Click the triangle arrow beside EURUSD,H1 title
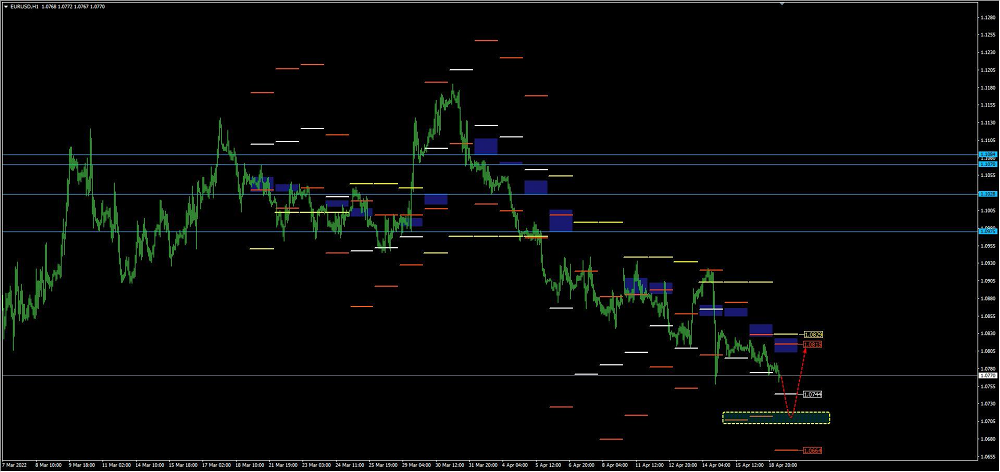Image resolution: width=1000 pixels, height=472 pixels. point(5,6)
